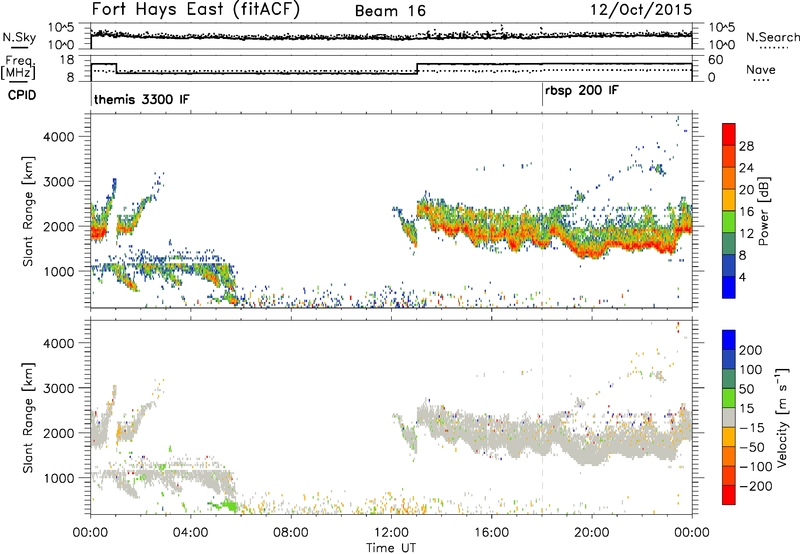Viewport: 800px width, 554px height.
Task: Click the dashed 18:00 CPID marker line in the power panel
Action: (542, 211)
